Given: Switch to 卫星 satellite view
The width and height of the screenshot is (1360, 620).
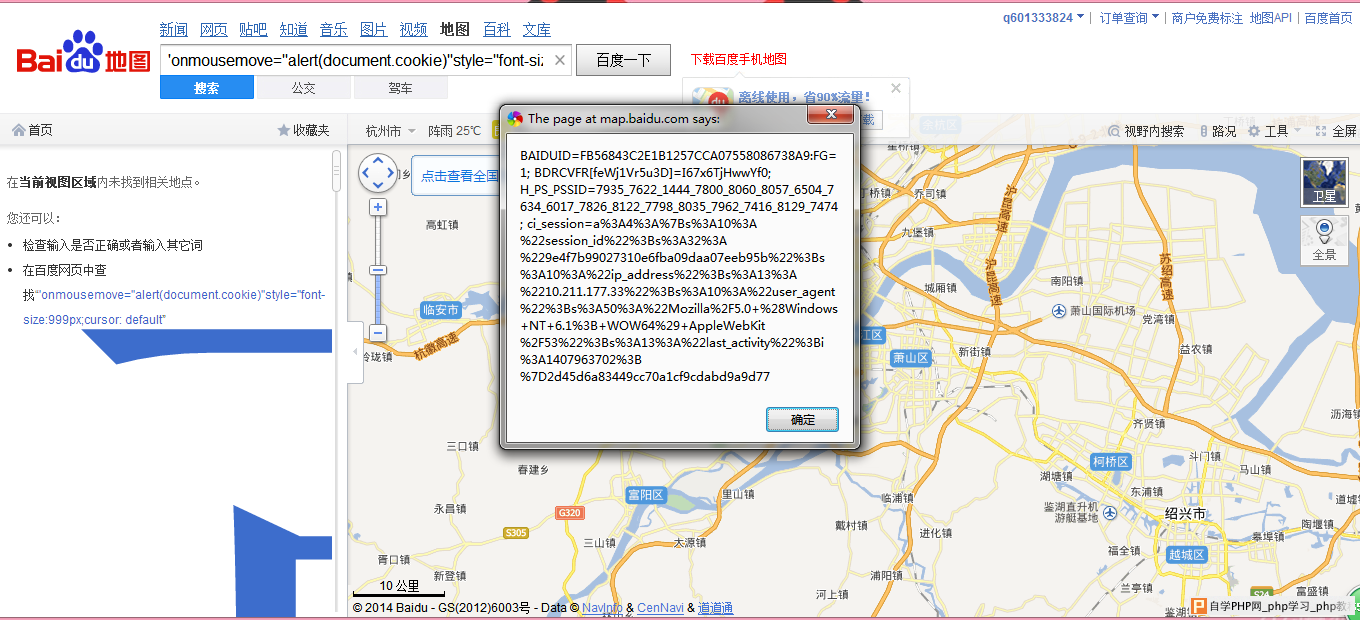Looking at the screenshot, I should [x=1324, y=182].
